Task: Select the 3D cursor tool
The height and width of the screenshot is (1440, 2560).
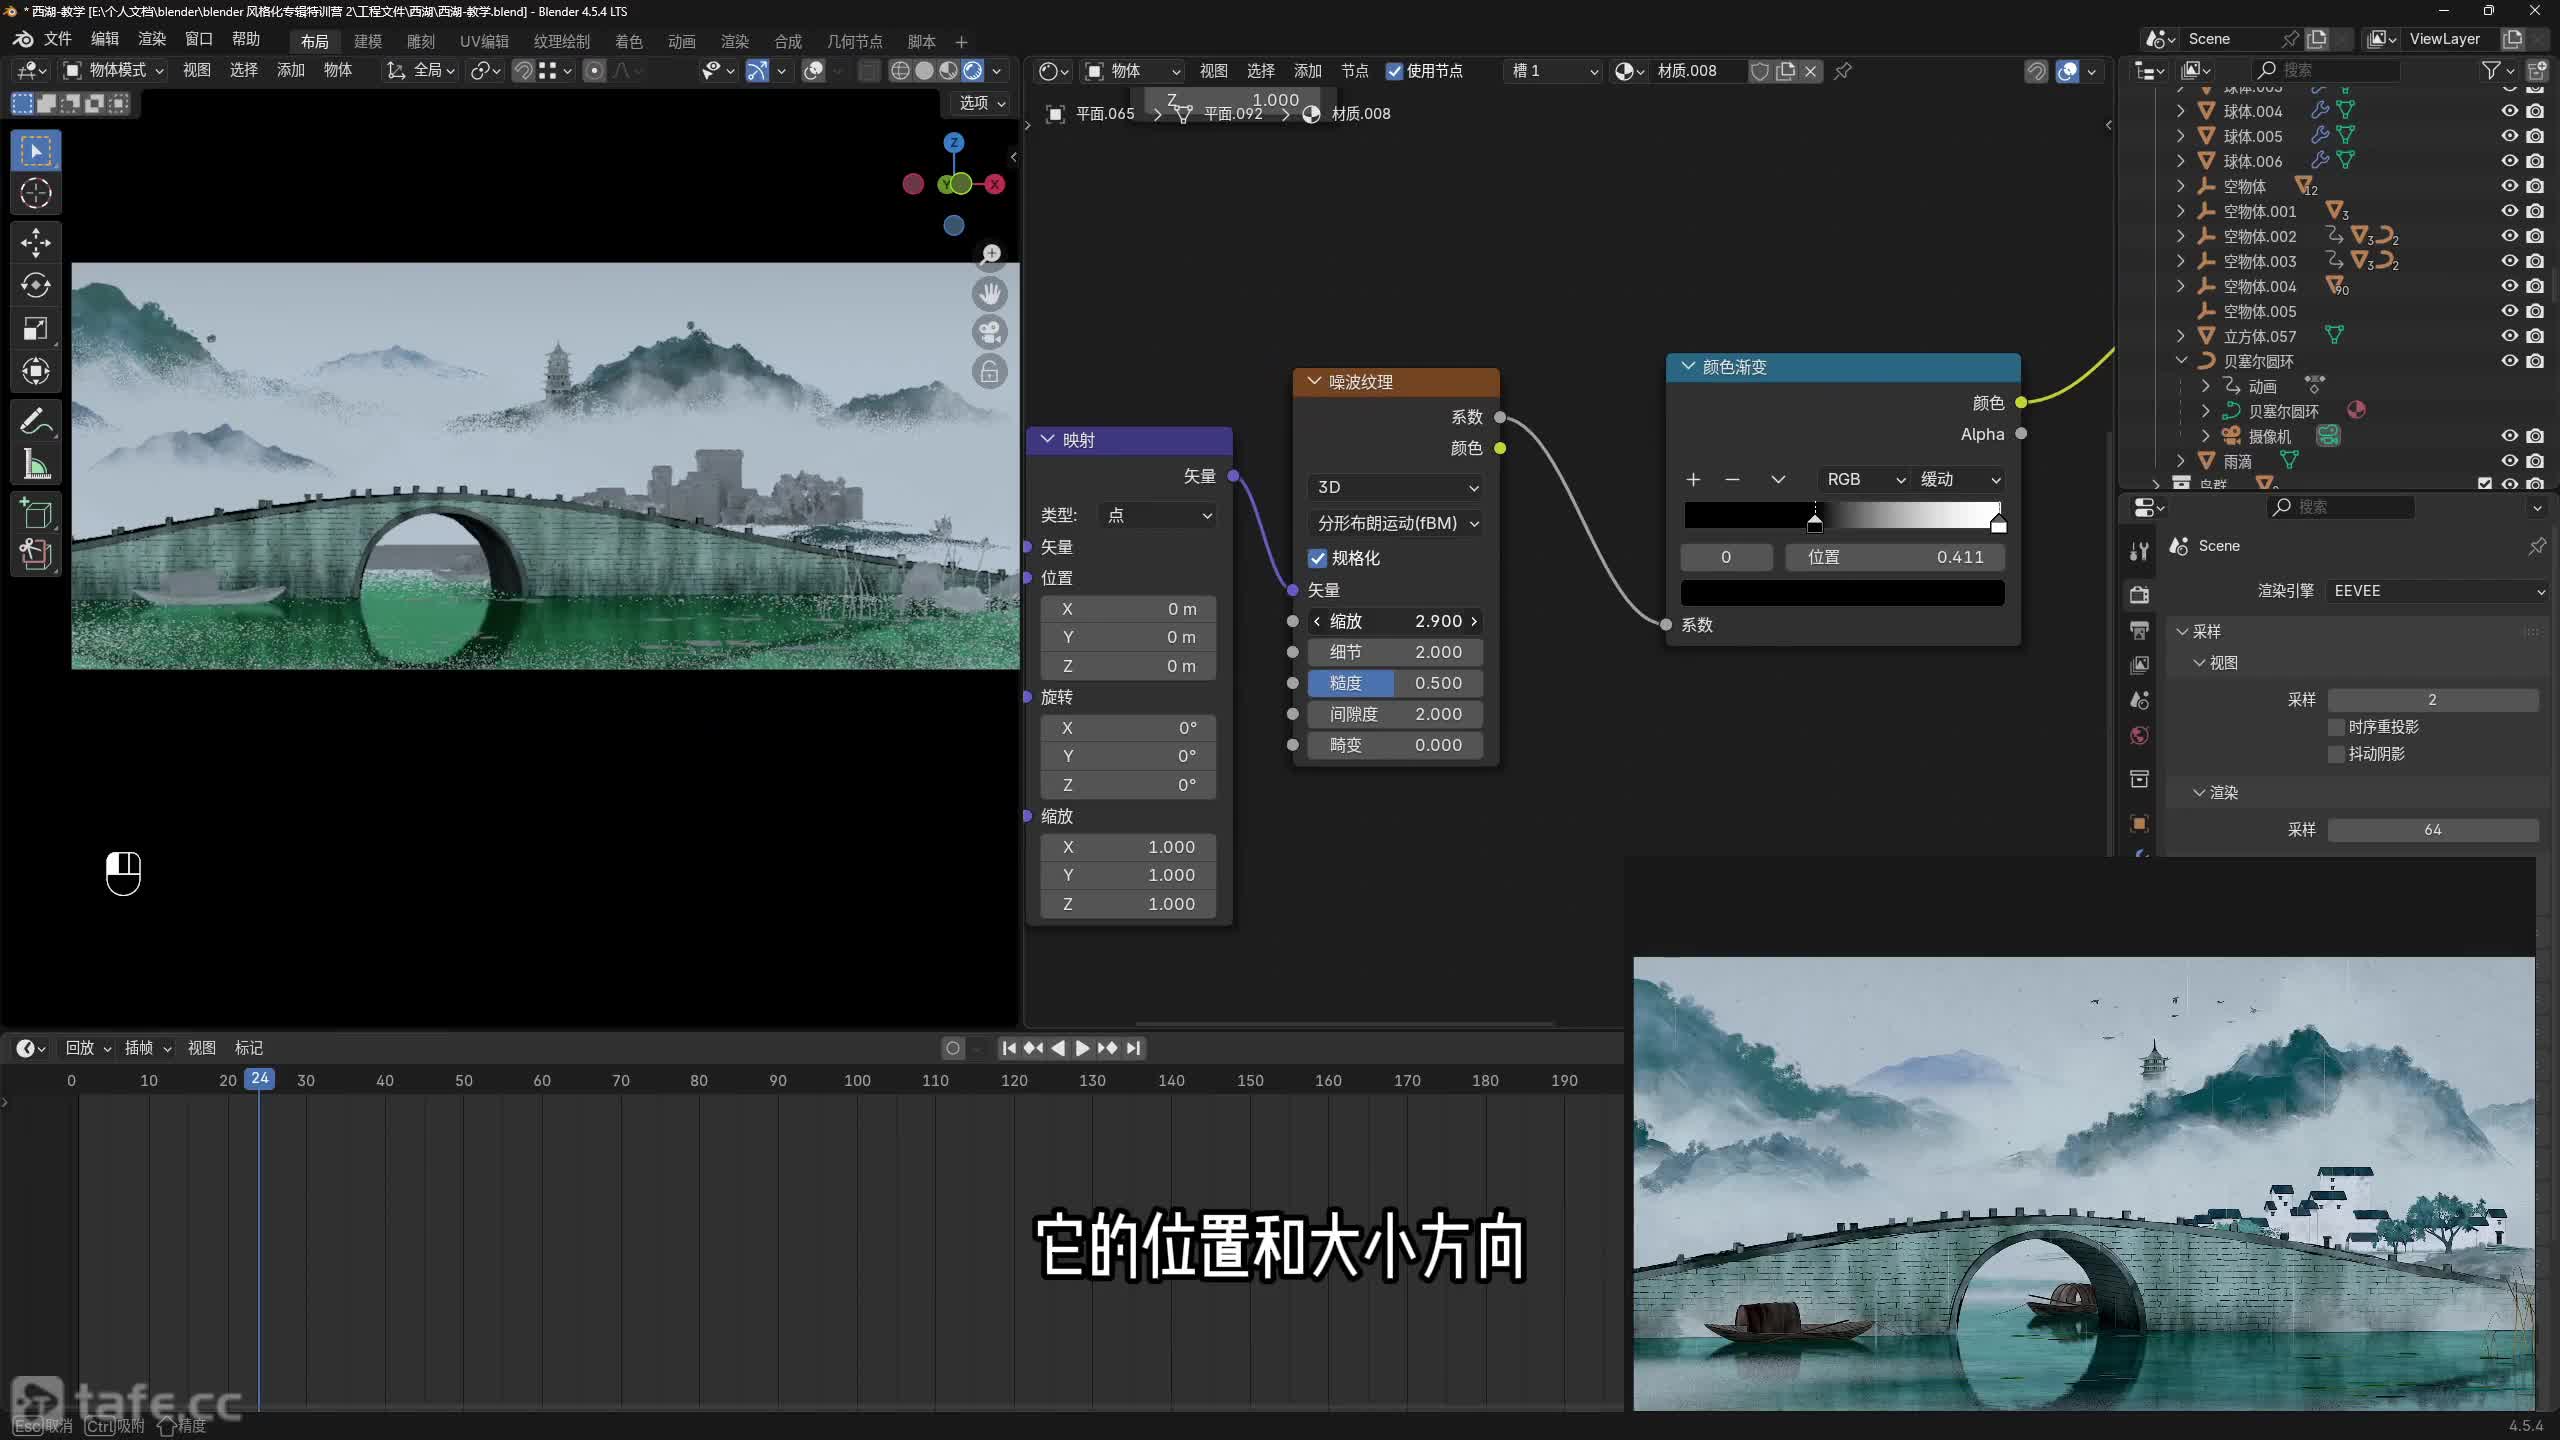Action: (36, 193)
